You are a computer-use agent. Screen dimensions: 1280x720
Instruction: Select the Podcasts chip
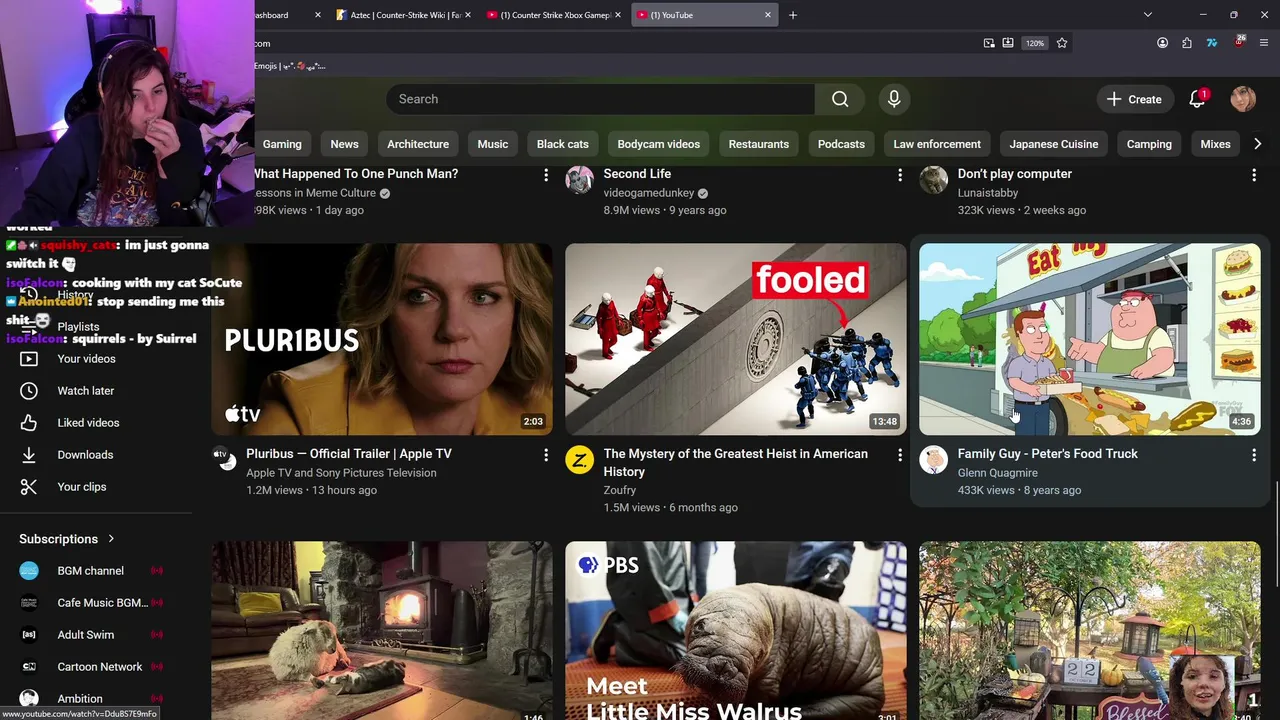click(841, 144)
